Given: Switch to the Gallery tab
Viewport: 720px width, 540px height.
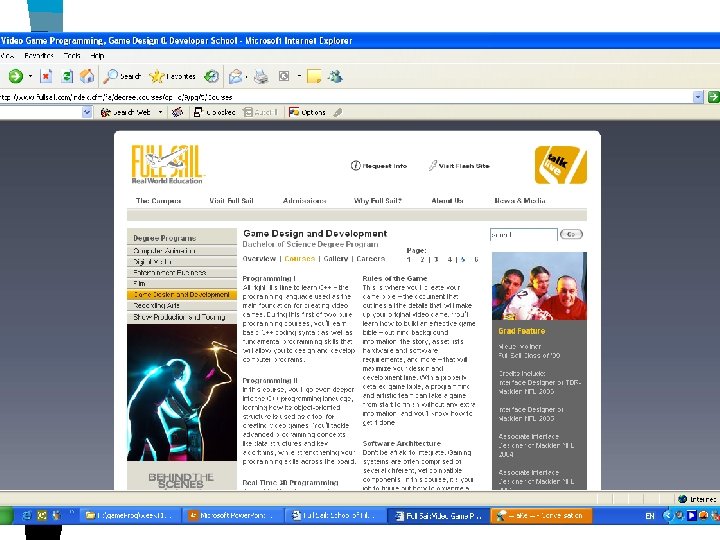Looking at the screenshot, I should point(336,259).
